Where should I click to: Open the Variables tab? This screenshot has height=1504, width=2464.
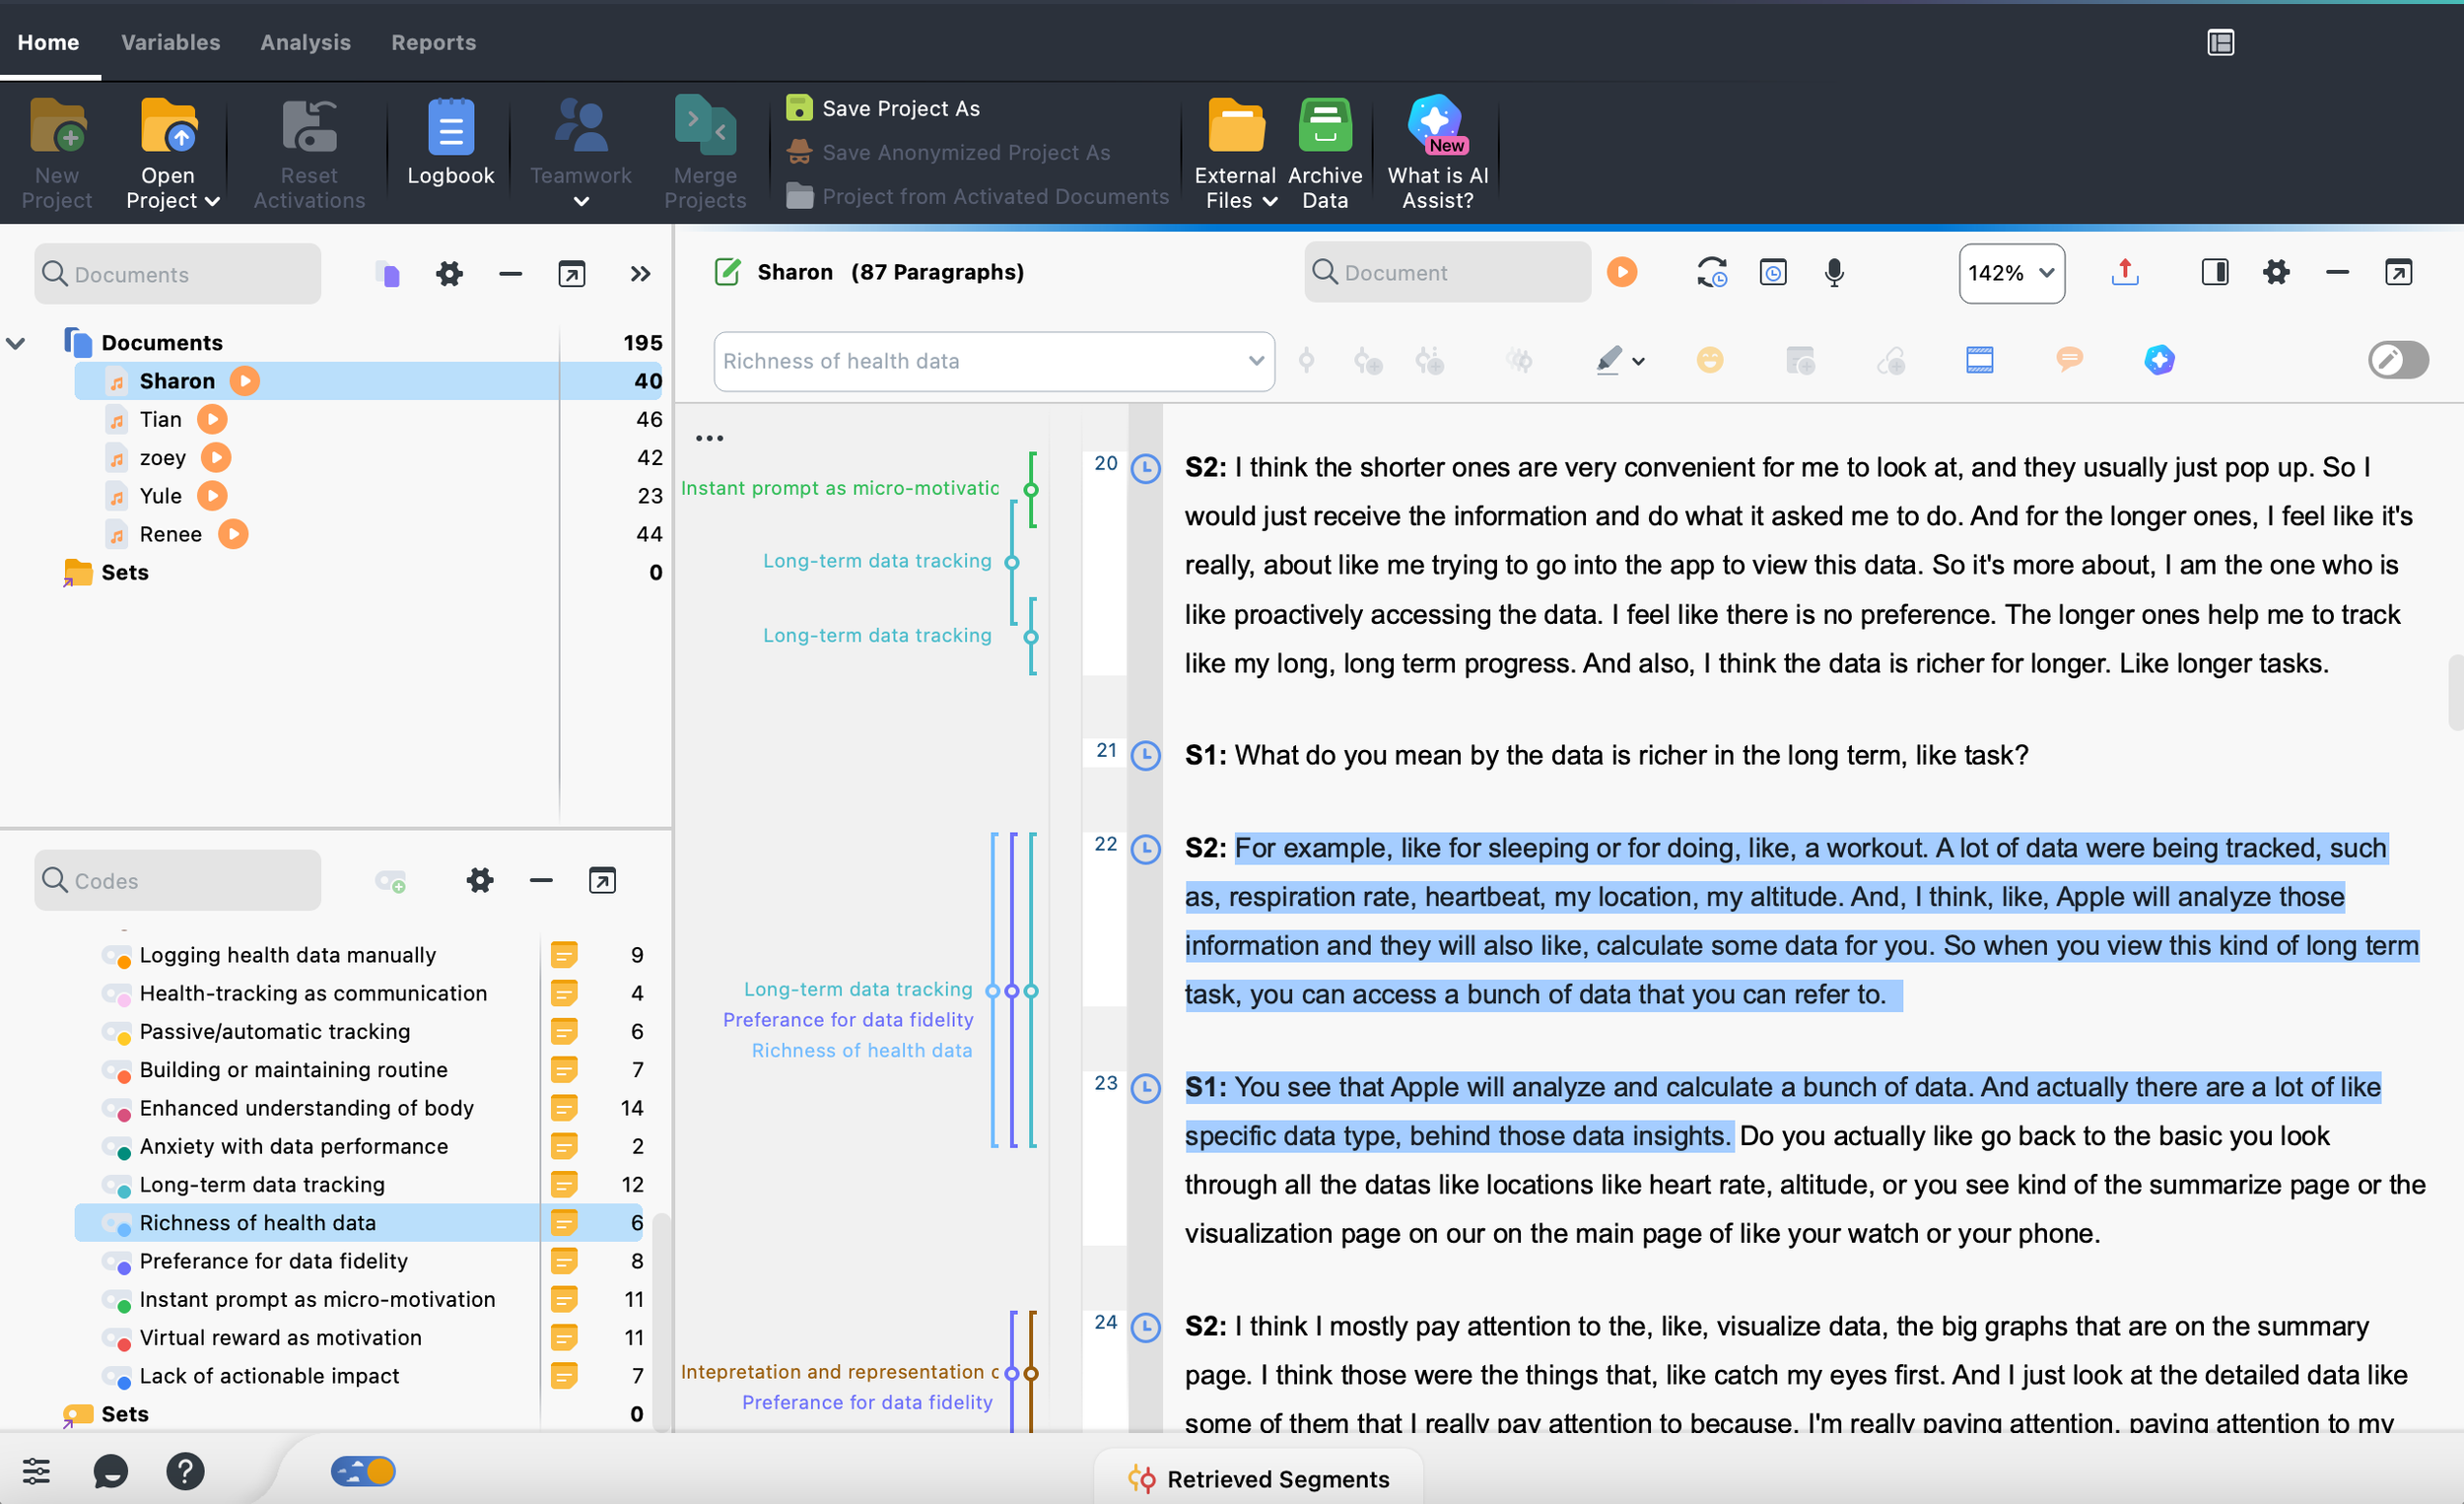click(x=170, y=42)
